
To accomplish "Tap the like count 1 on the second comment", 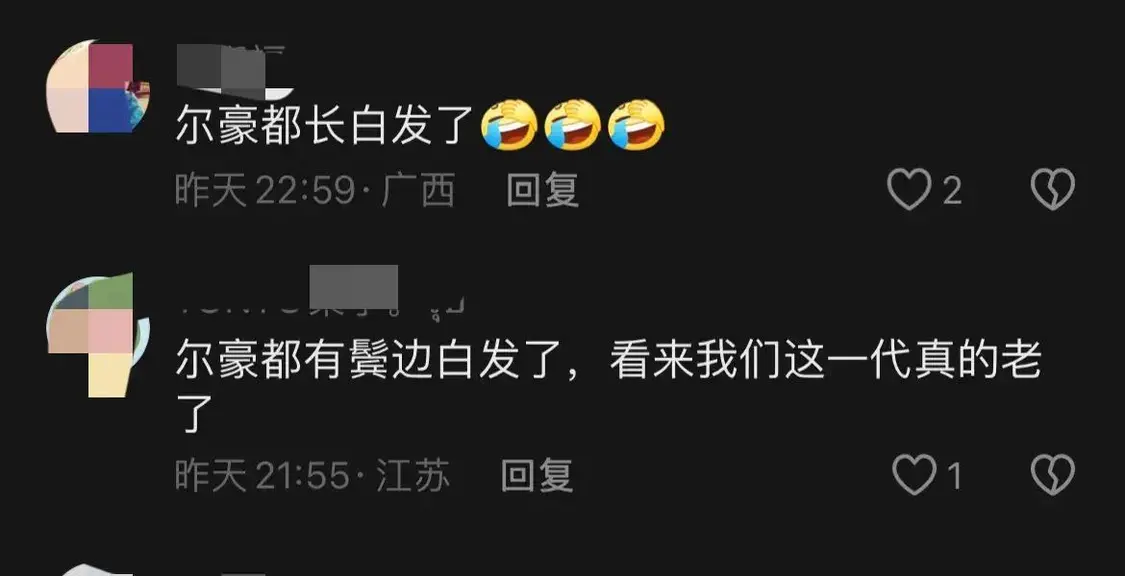I will click(954, 476).
